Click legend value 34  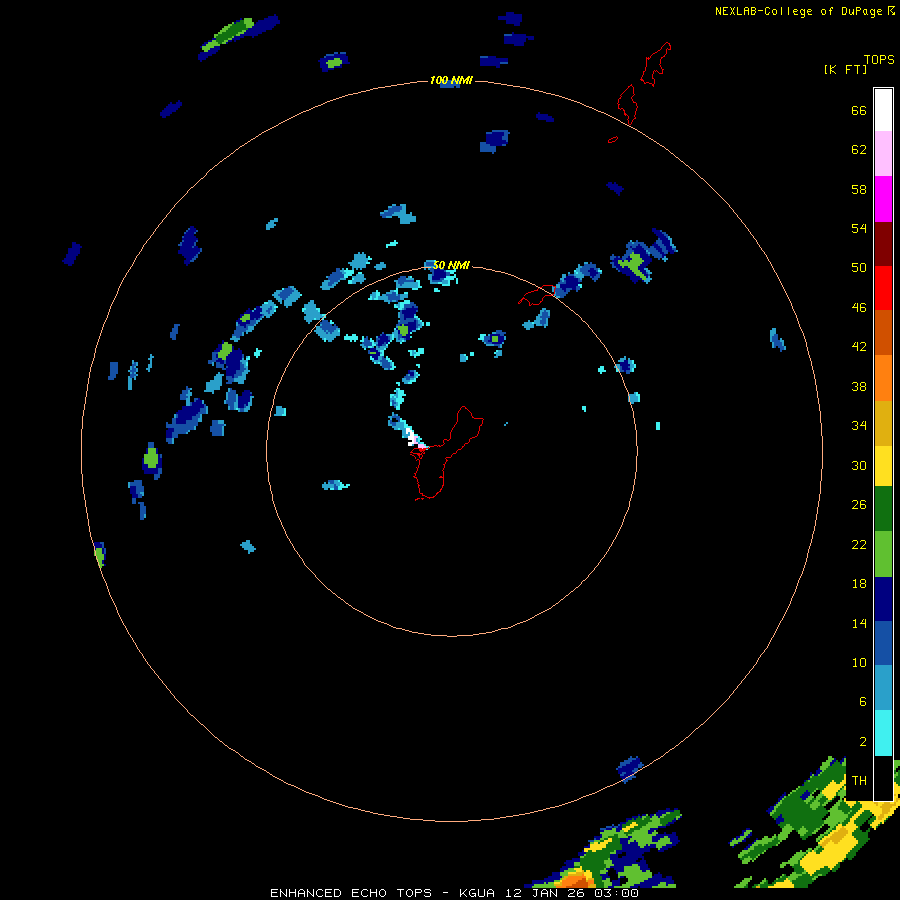pos(859,425)
